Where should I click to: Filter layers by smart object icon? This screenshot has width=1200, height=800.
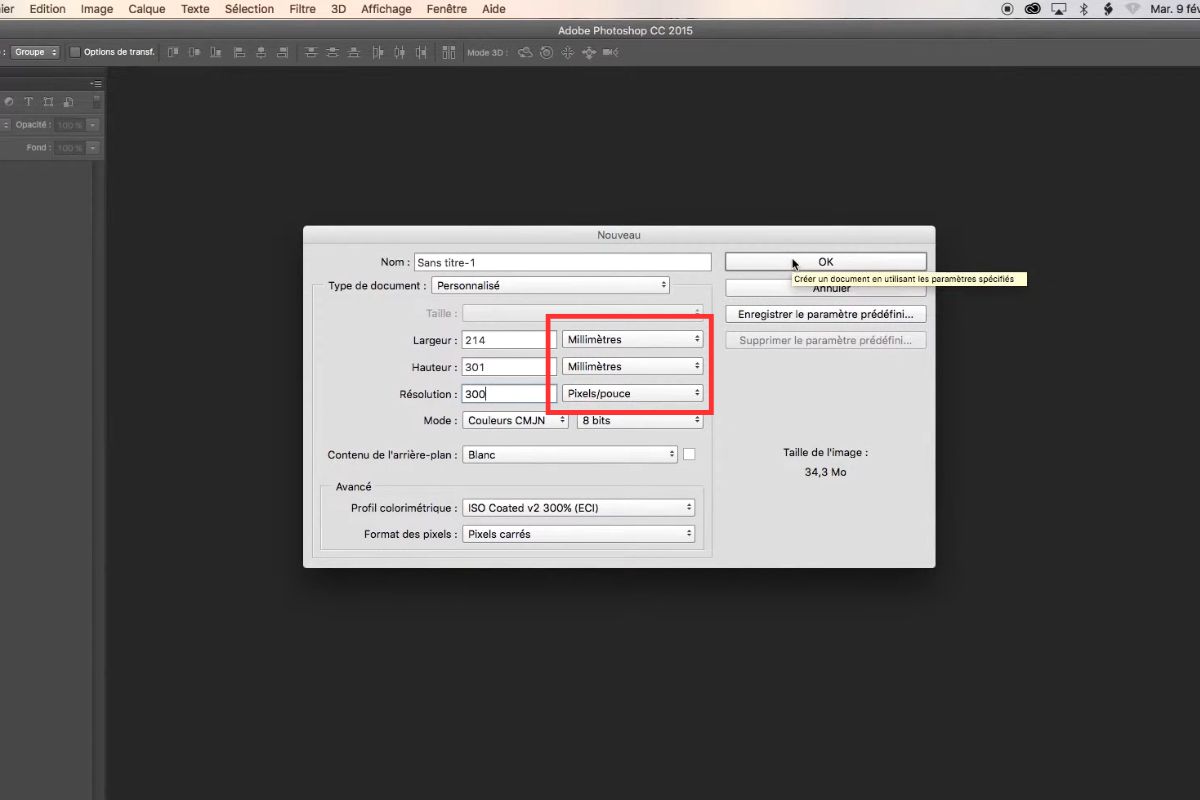(x=68, y=102)
